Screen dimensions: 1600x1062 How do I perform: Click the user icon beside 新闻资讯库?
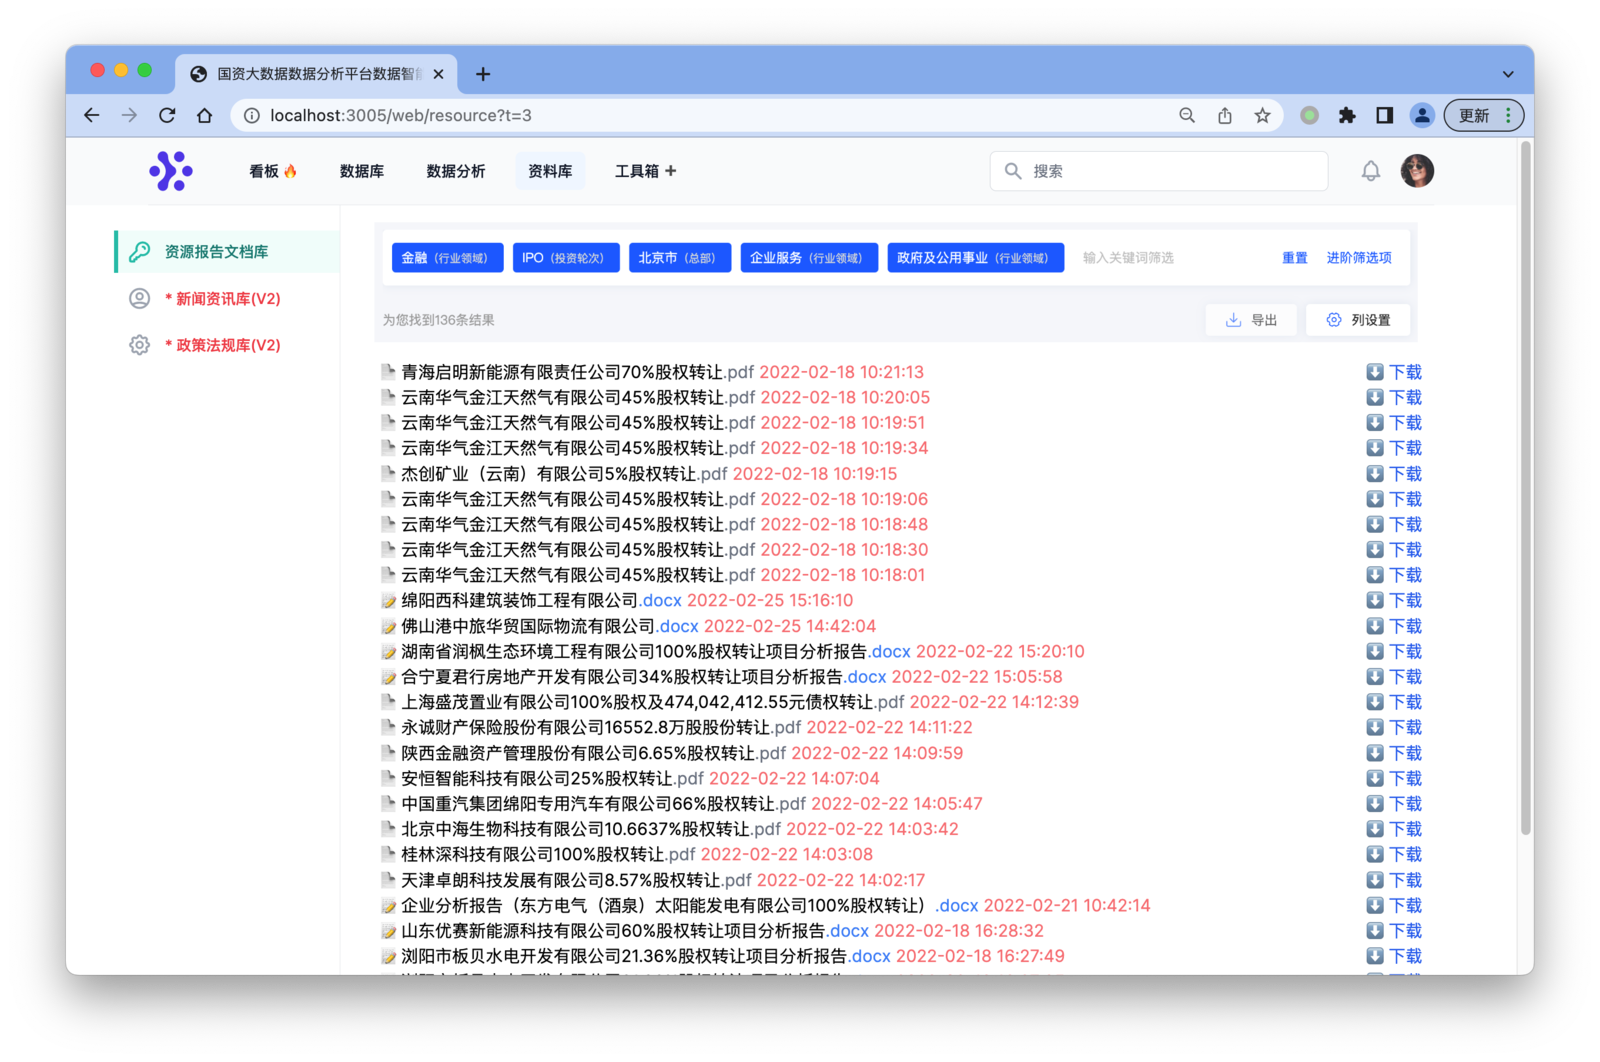(x=140, y=299)
